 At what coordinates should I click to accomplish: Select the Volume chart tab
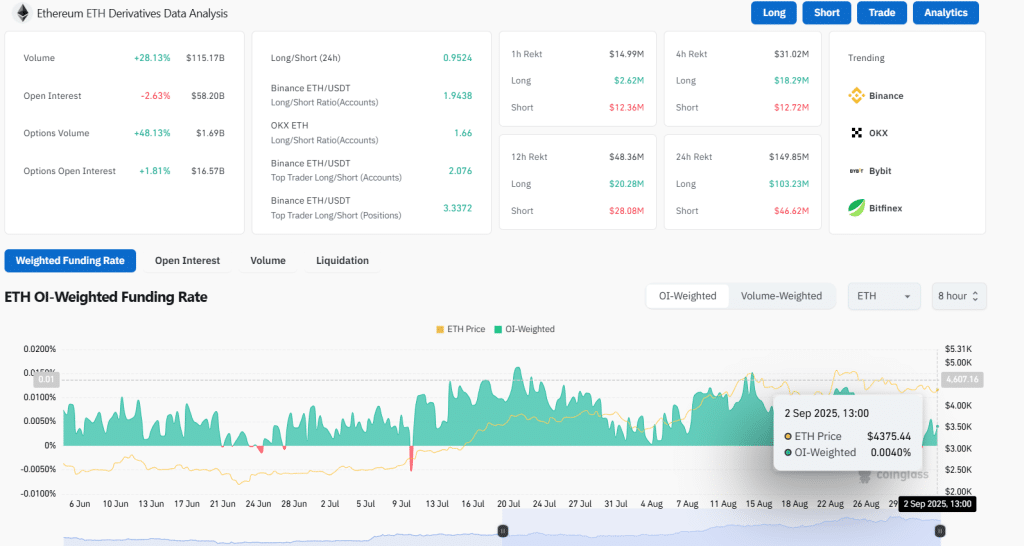(x=268, y=261)
